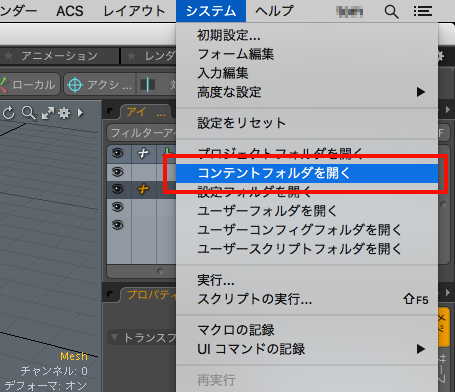Expand UI コマンドの記録 submenu
455x392 pixels.
[307, 349]
